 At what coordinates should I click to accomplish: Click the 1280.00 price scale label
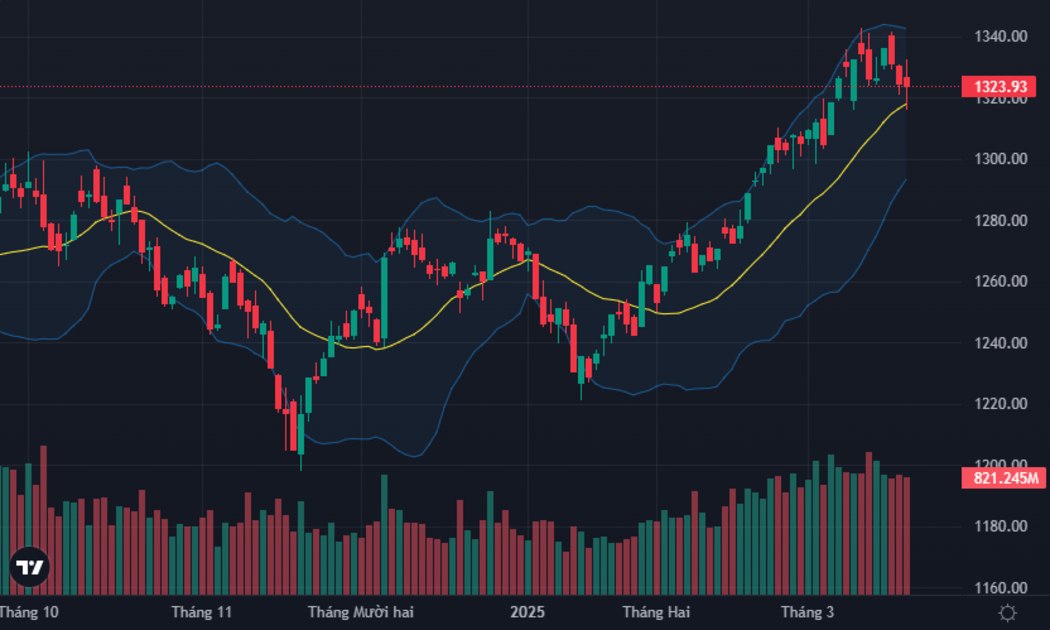(x=1000, y=220)
